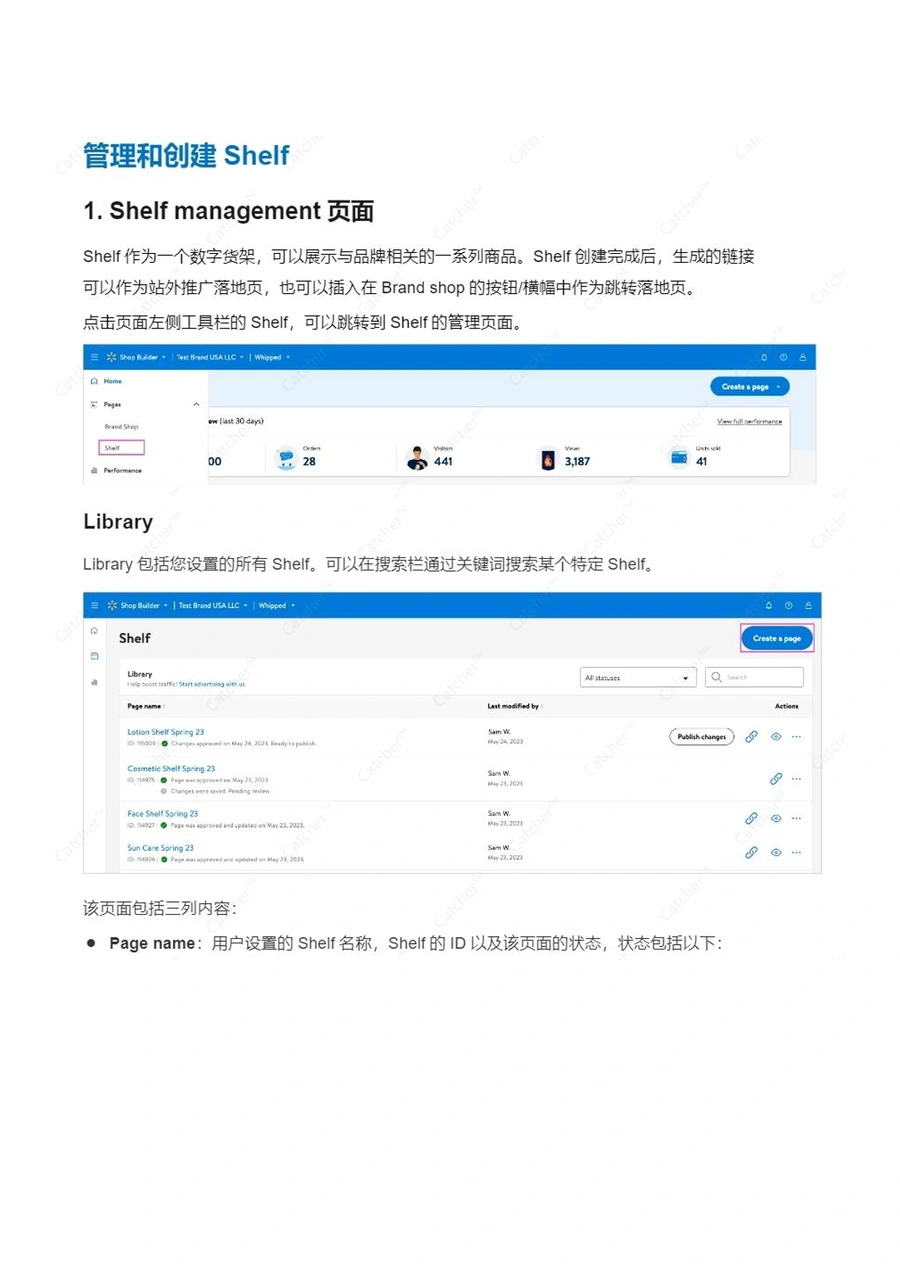
Task: Click the Units sold icon
Action: click(x=679, y=458)
